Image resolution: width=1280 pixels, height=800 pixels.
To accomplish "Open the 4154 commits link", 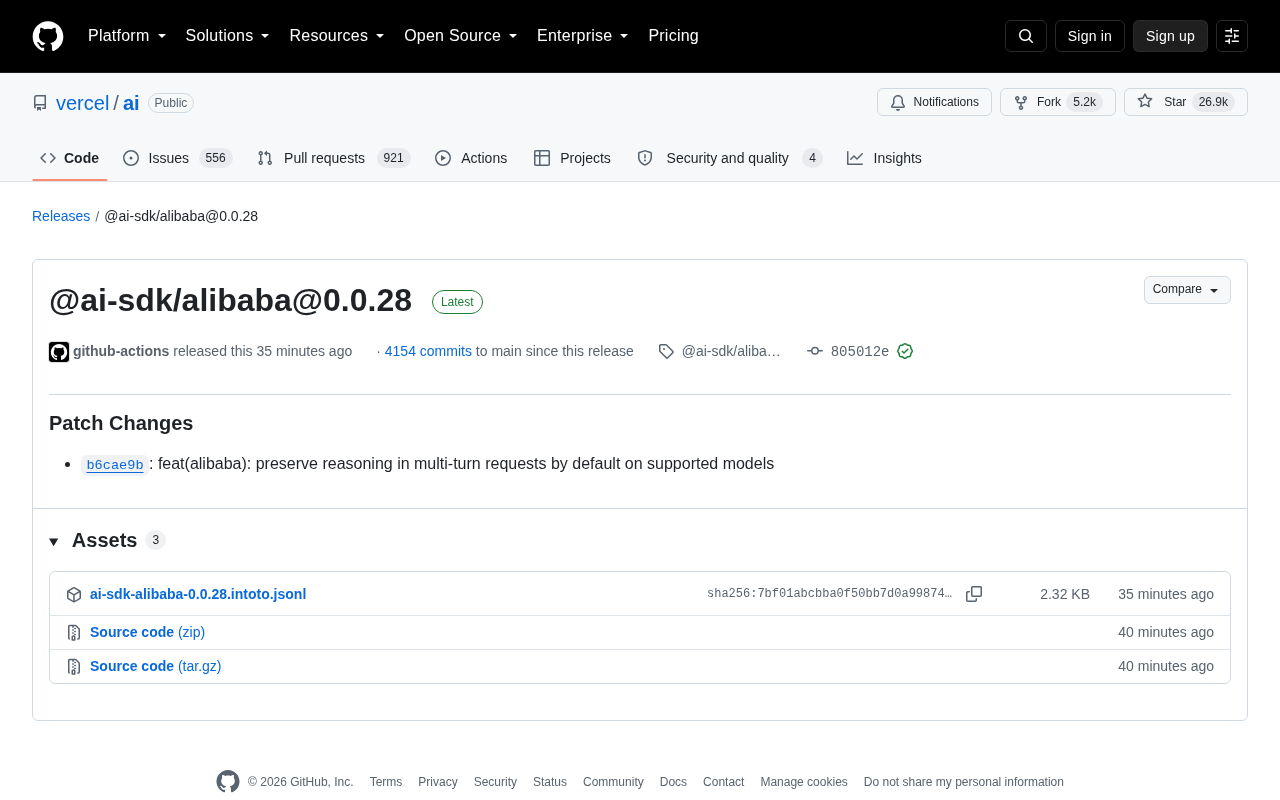I will pos(428,351).
